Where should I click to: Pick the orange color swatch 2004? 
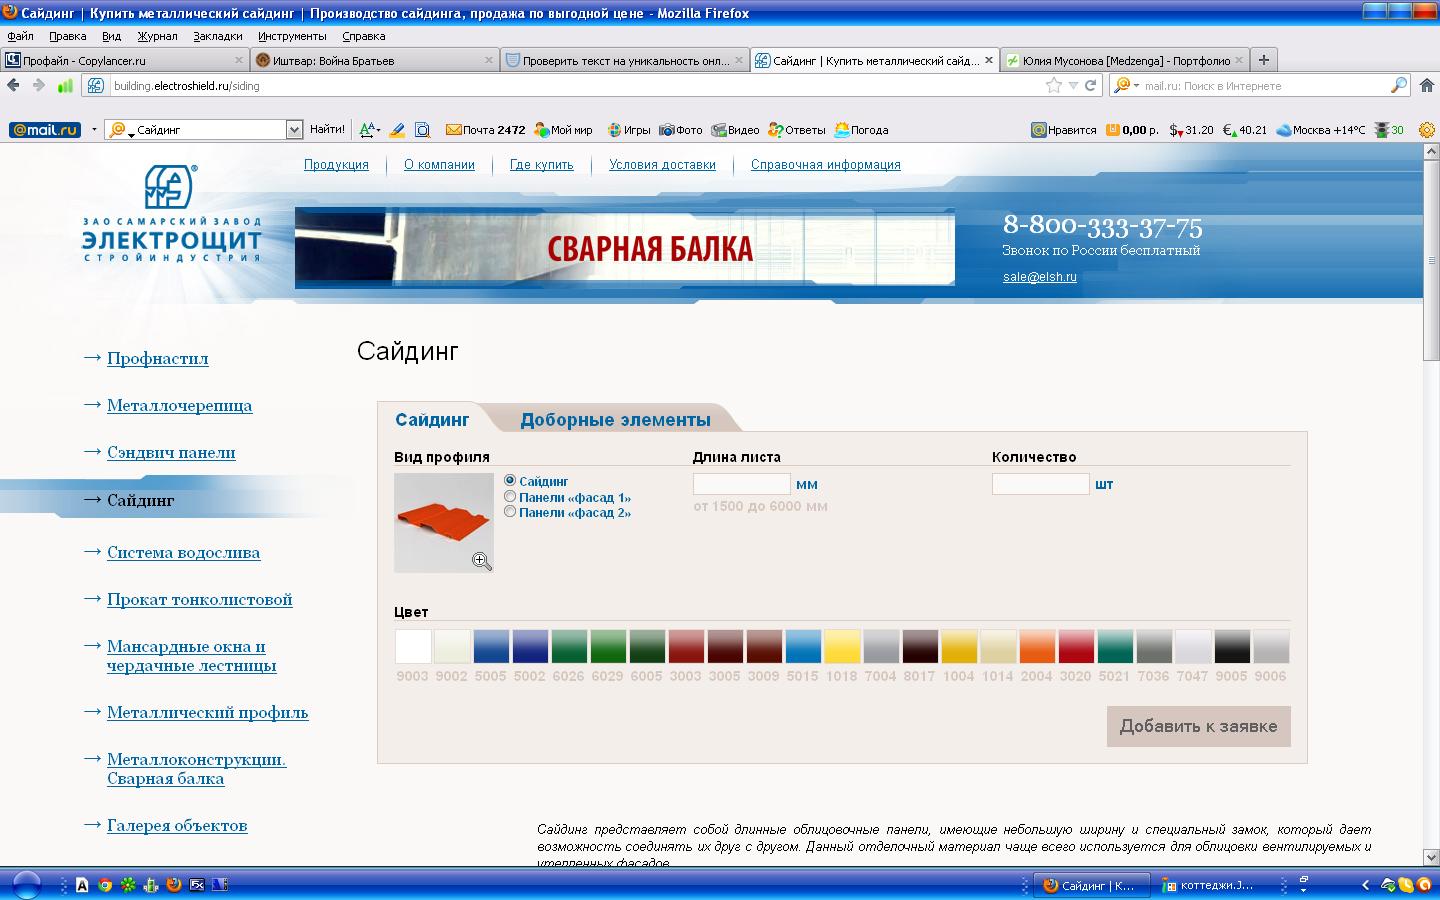click(1037, 646)
